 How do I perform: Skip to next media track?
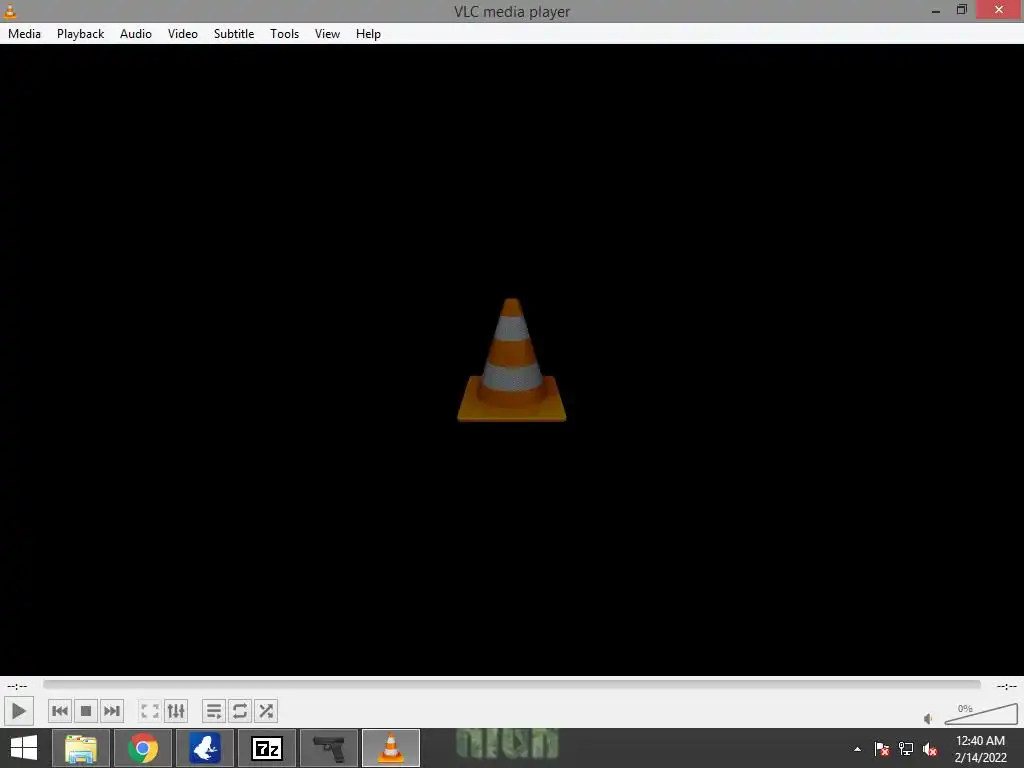click(112, 711)
